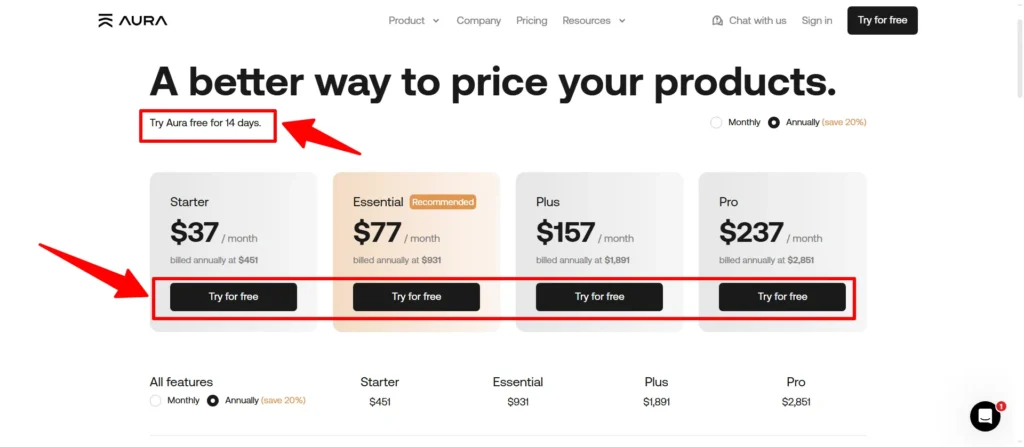This screenshot has height=447, width=1024.
Task: Choose Monthly in the All features section
Action: coord(155,400)
